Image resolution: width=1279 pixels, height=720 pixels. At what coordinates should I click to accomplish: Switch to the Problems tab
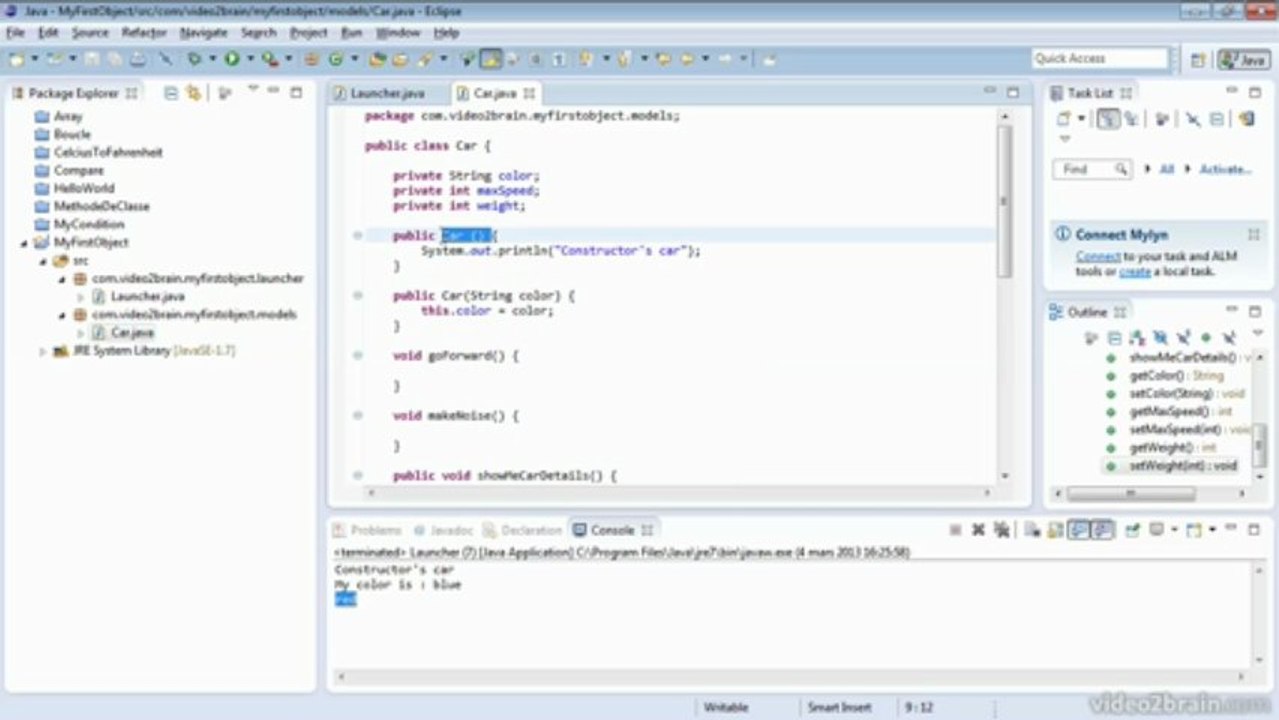(367, 530)
